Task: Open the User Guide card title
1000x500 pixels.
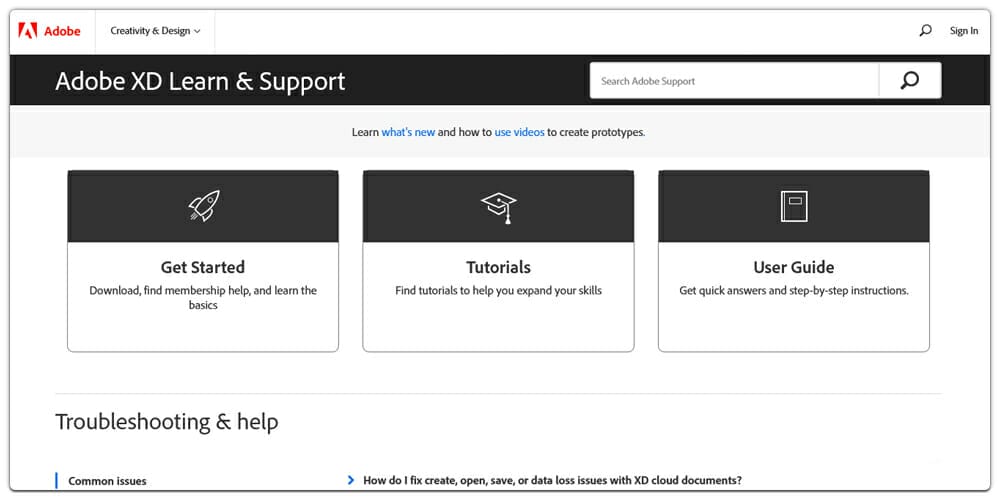Action: [x=794, y=267]
